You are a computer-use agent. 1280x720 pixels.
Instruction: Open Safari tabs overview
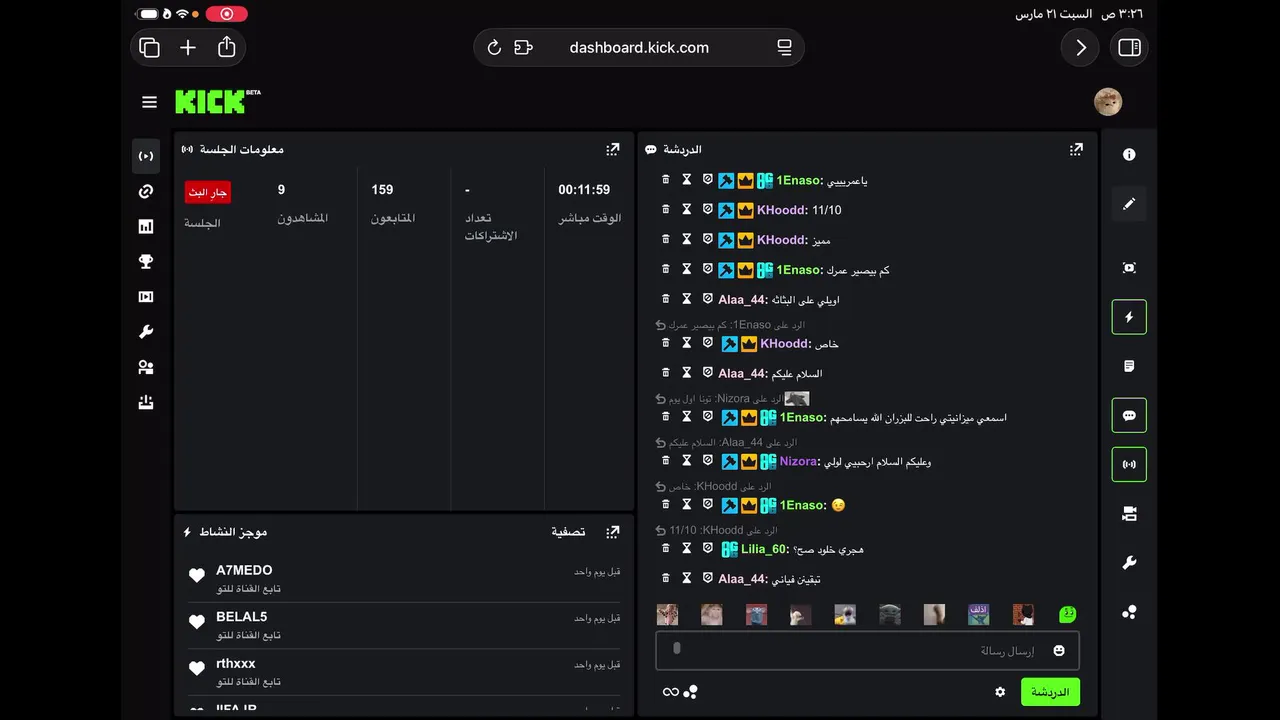pyautogui.click(x=150, y=47)
